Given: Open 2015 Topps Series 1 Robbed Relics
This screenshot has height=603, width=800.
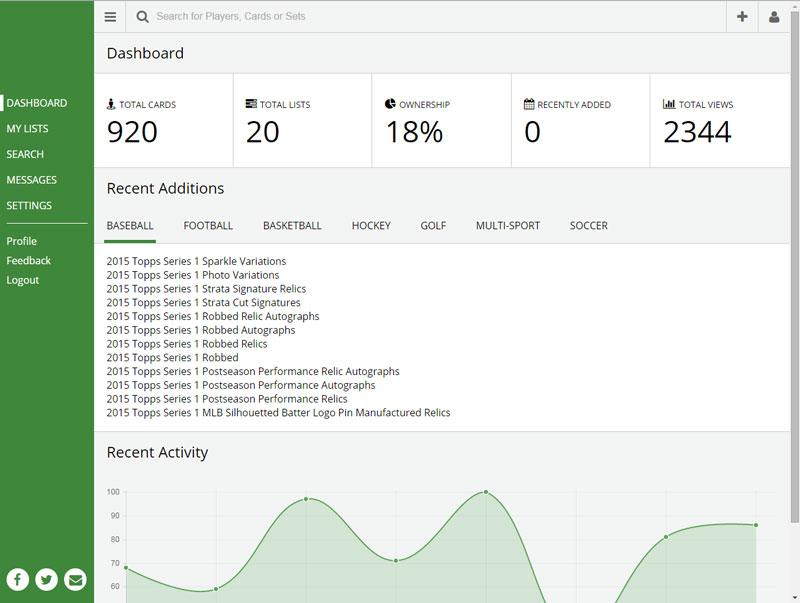Looking at the screenshot, I should 187,344.
